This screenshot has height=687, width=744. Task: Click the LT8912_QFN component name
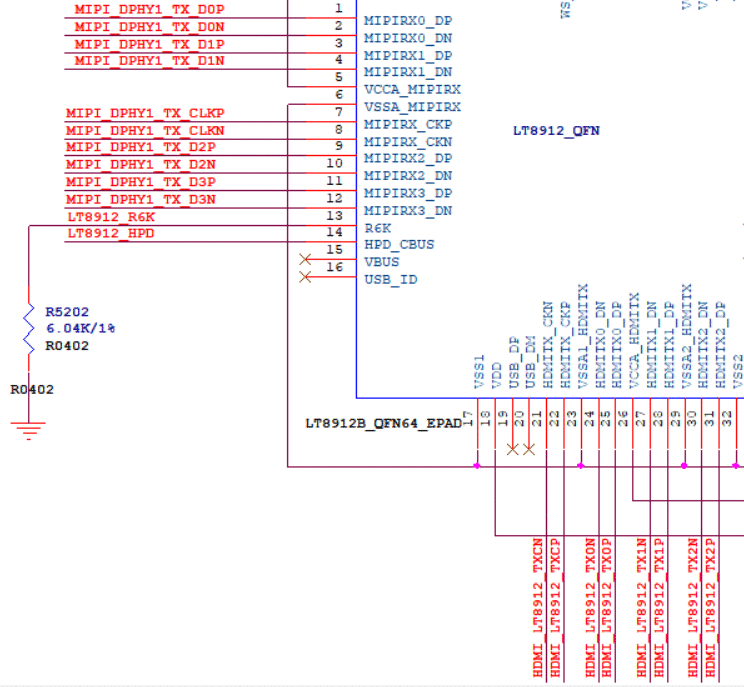(x=556, y=131)
